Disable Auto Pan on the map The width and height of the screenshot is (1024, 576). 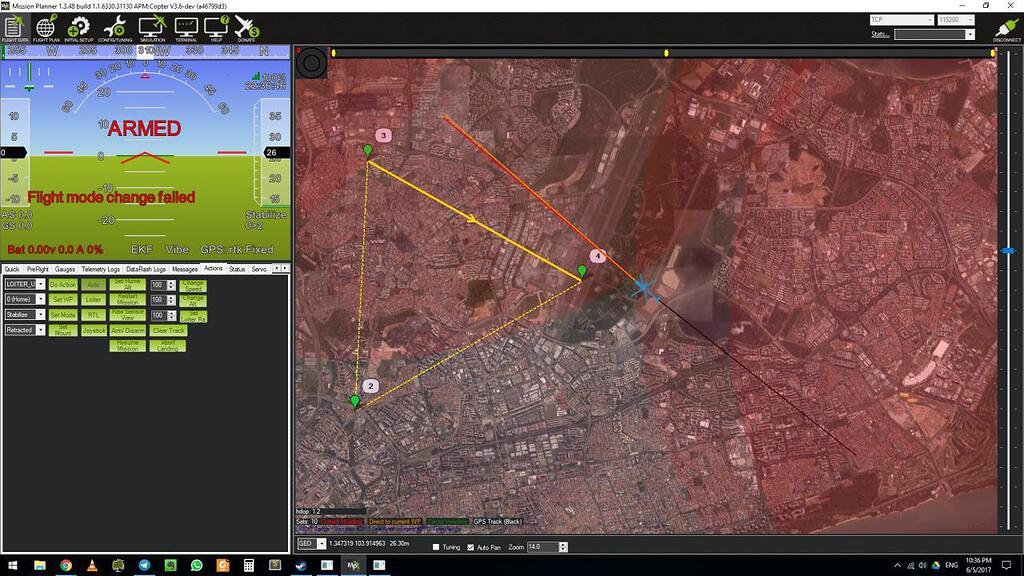(x=471, y=546)
